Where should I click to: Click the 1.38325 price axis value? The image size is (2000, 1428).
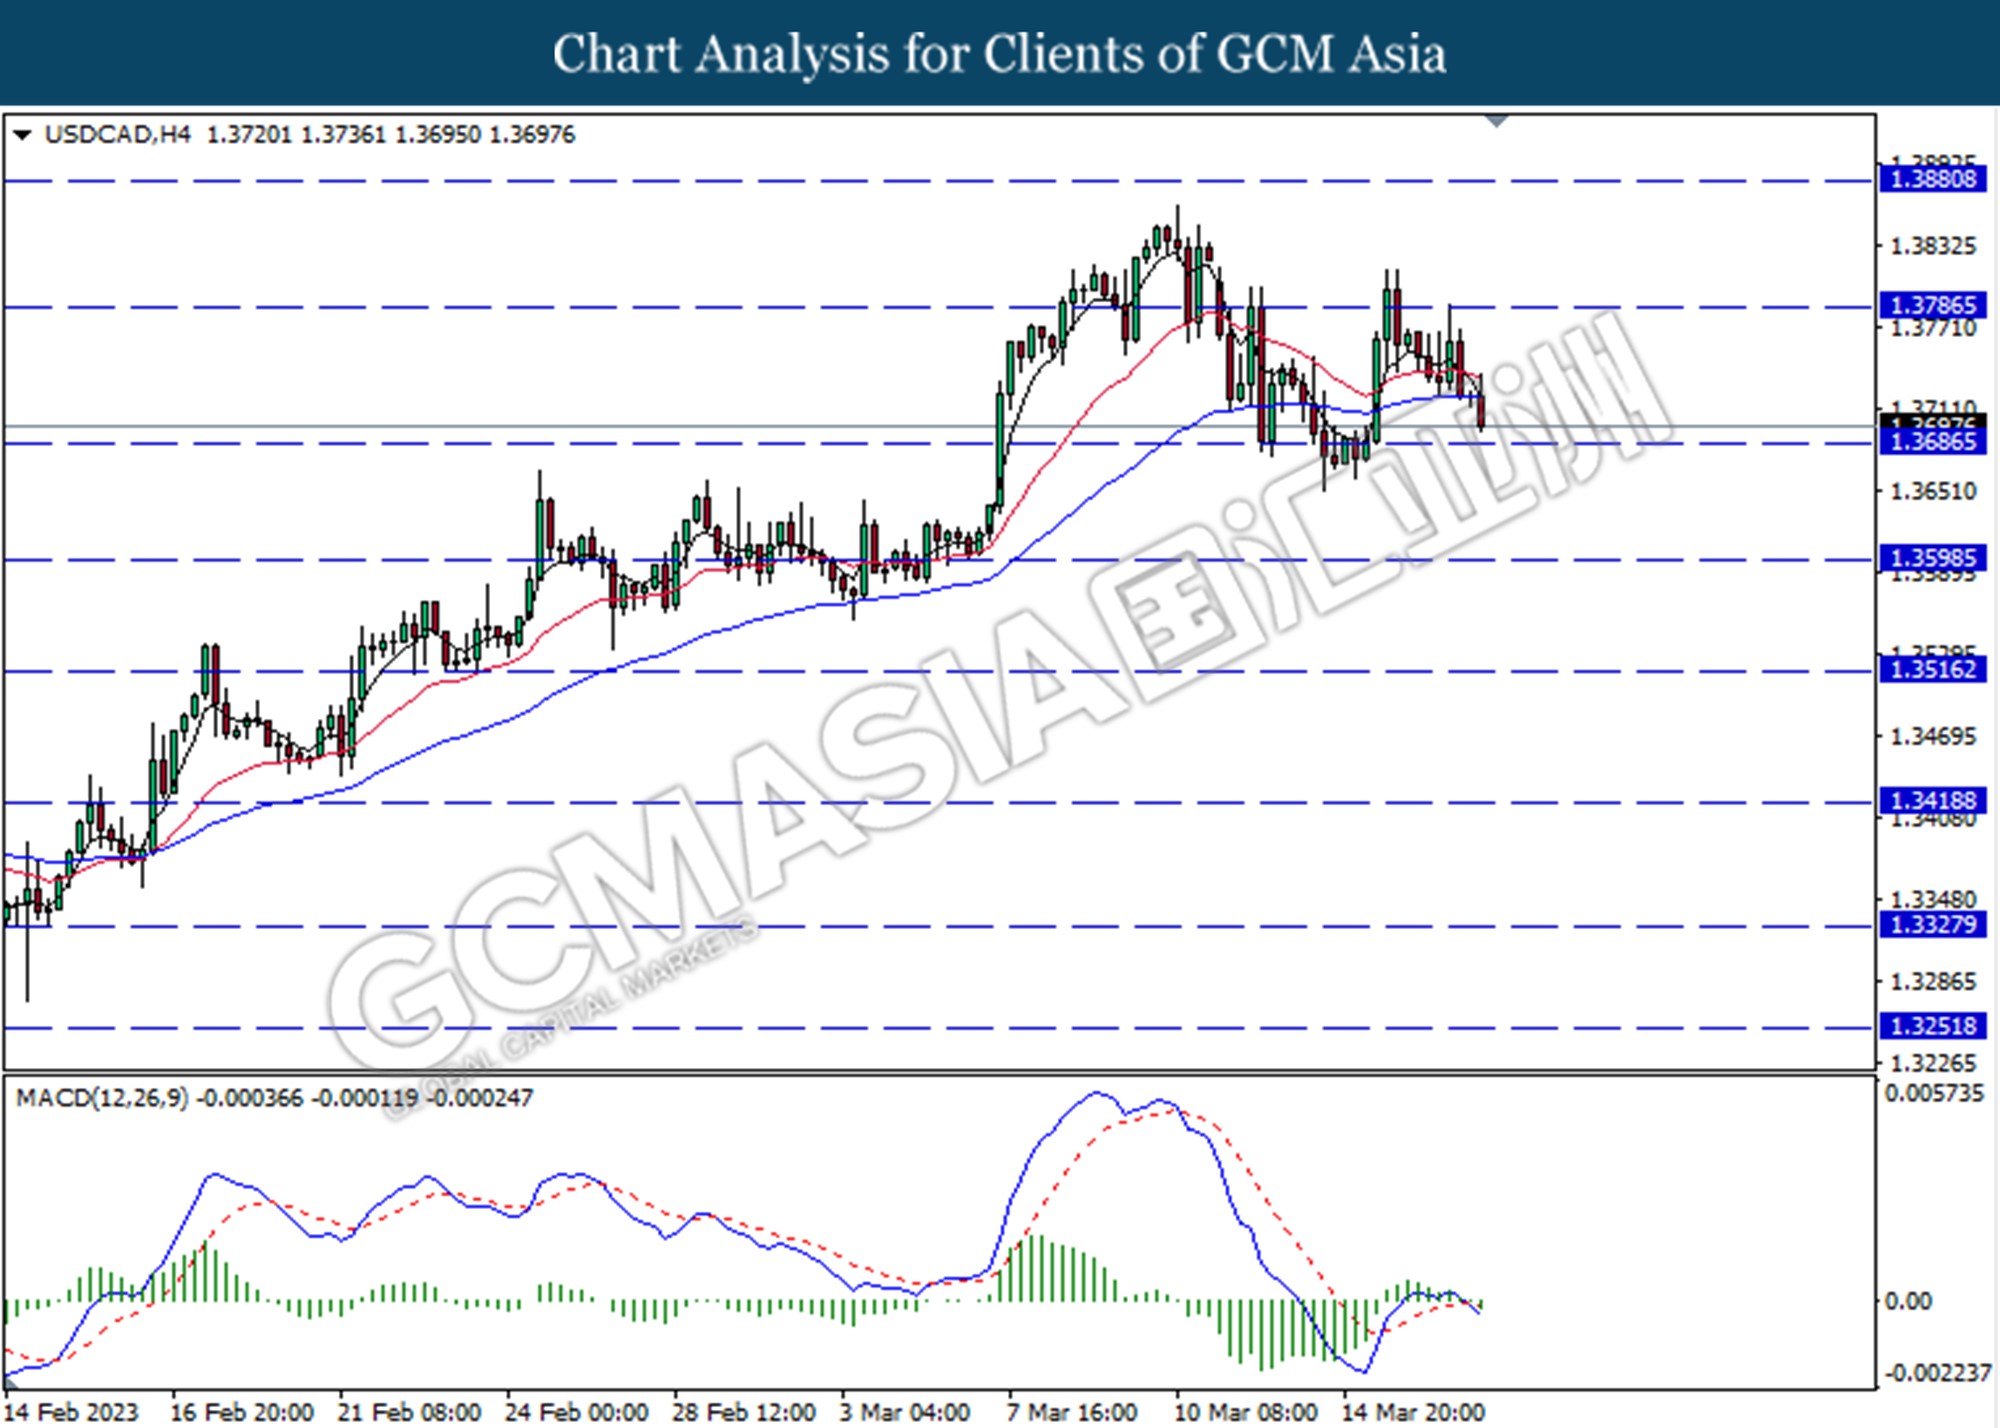[1933, 246]
